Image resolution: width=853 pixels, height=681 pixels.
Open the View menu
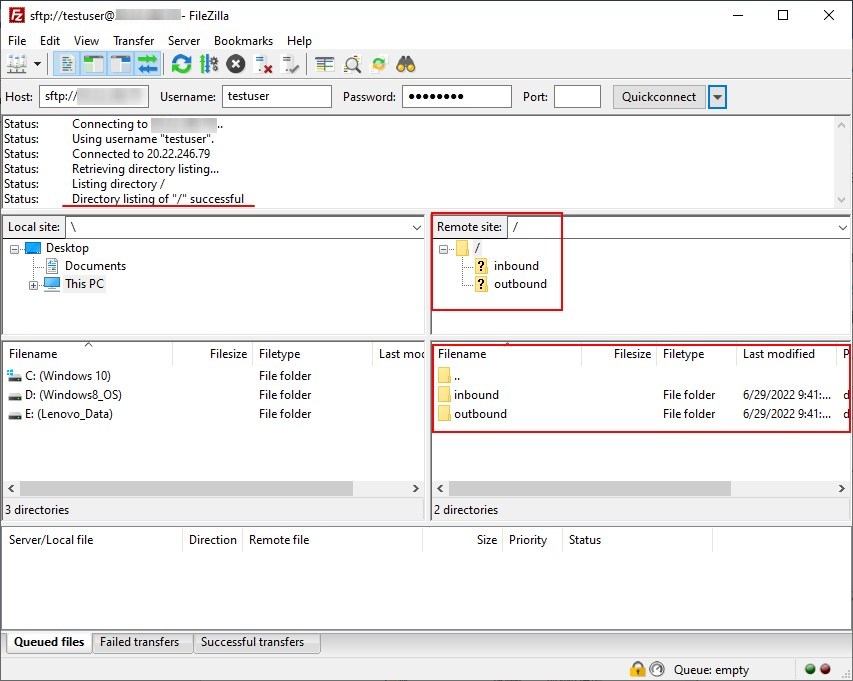(86, 41)
